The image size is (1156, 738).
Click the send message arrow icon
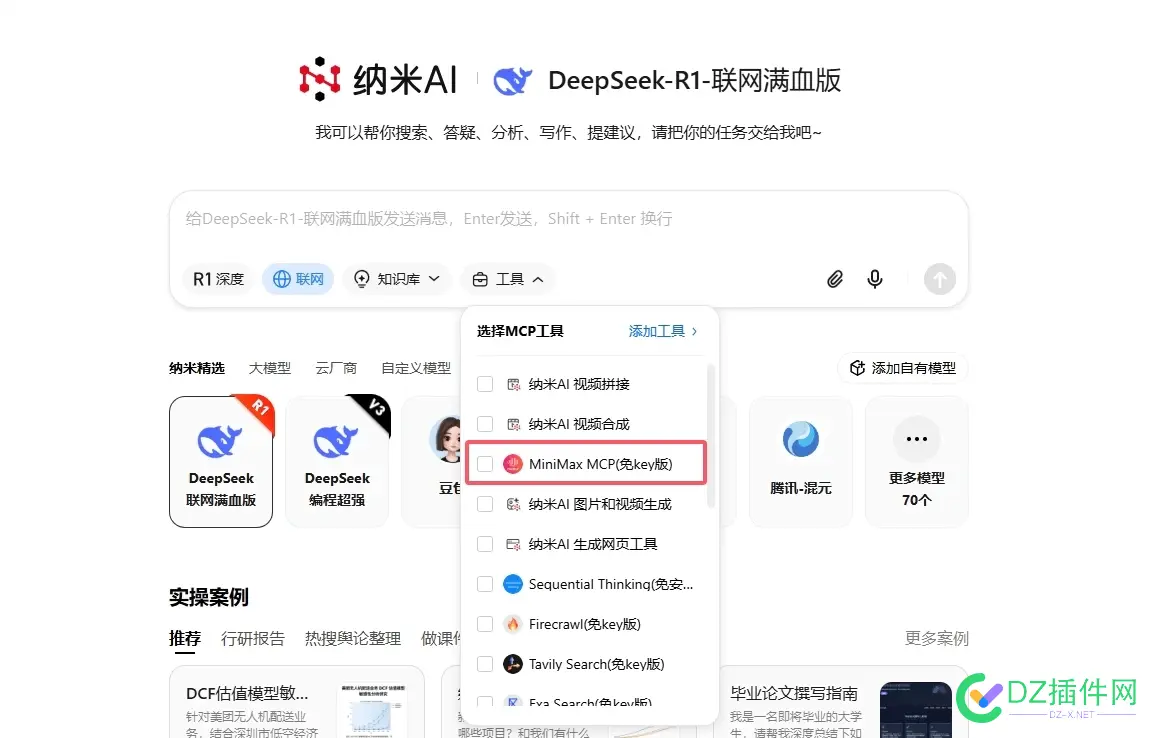point(939,279)
